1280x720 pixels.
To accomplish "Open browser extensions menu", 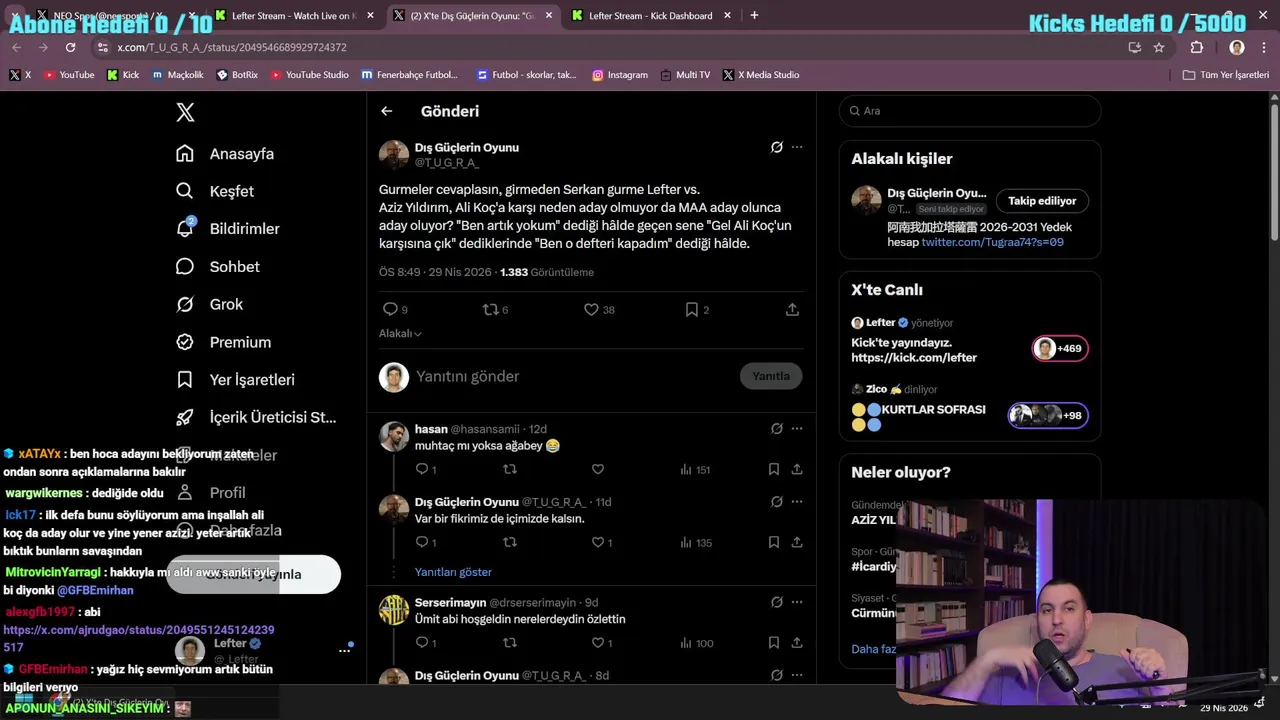I will pos(1197,47).
